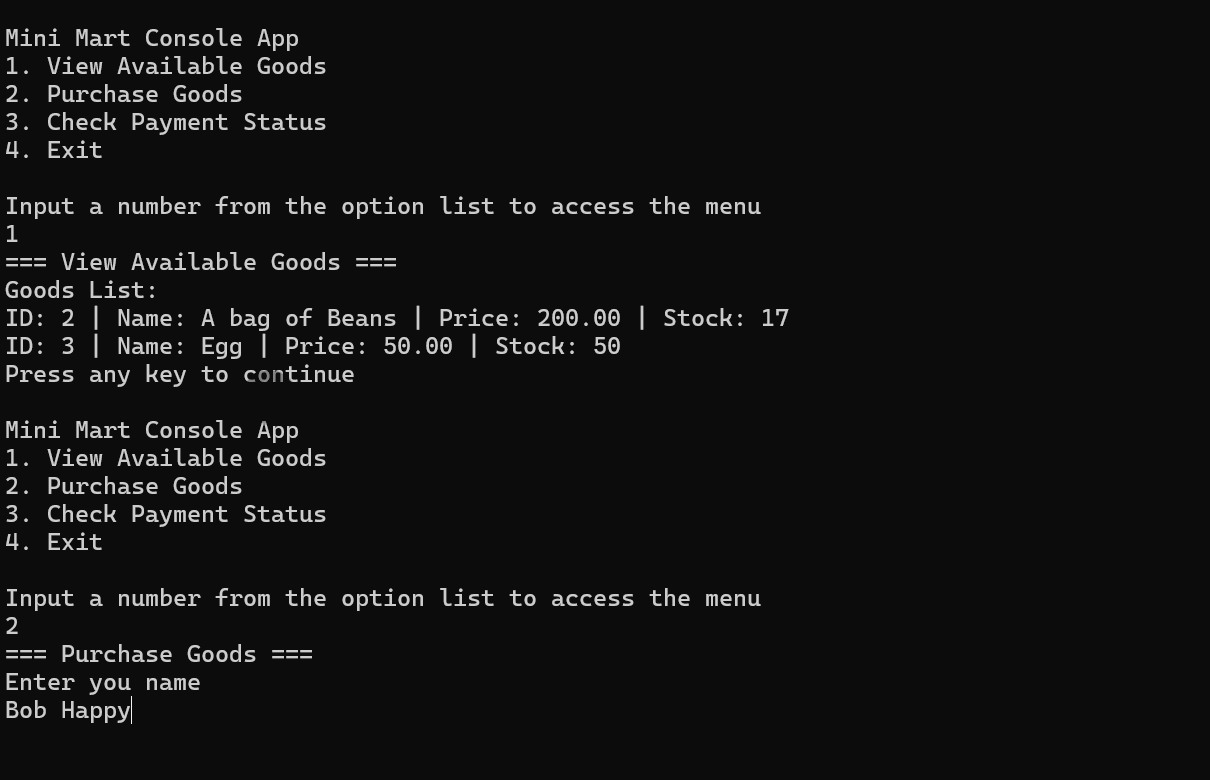Place the cursor right after "Bob Happy"

pos(131,710)
